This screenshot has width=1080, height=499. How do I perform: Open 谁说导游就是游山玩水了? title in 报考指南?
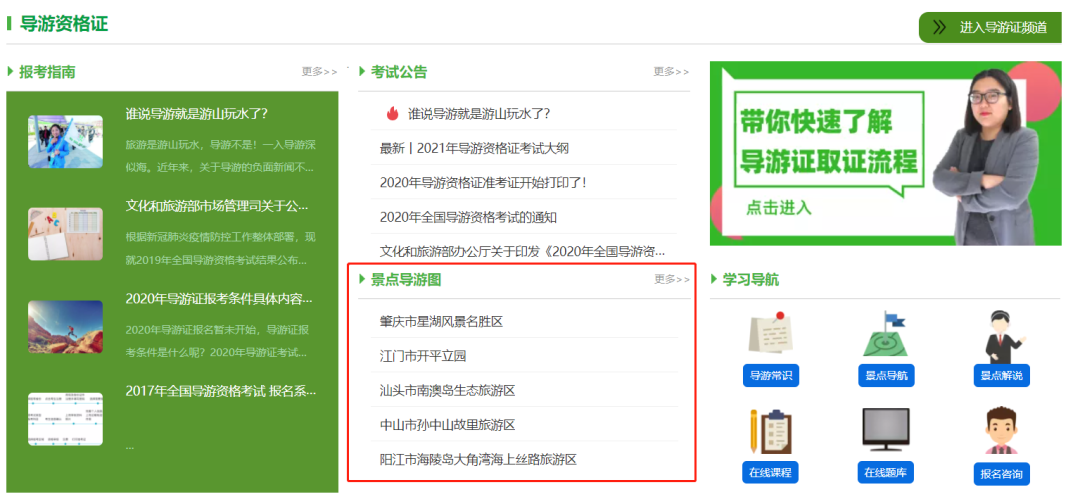click(x=196, y=114)
